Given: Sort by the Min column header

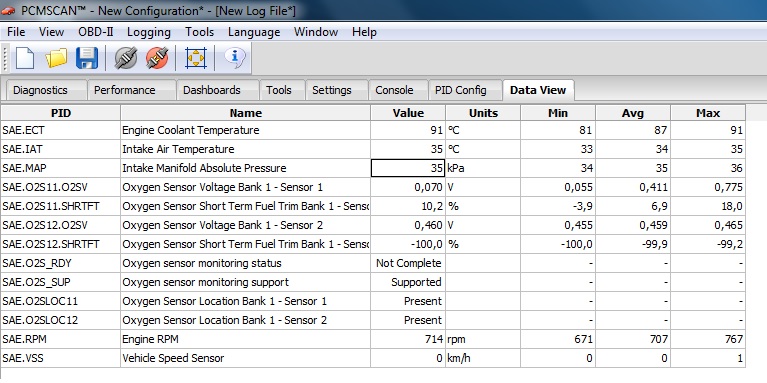Looking at the screenshot, I should 558,113.
